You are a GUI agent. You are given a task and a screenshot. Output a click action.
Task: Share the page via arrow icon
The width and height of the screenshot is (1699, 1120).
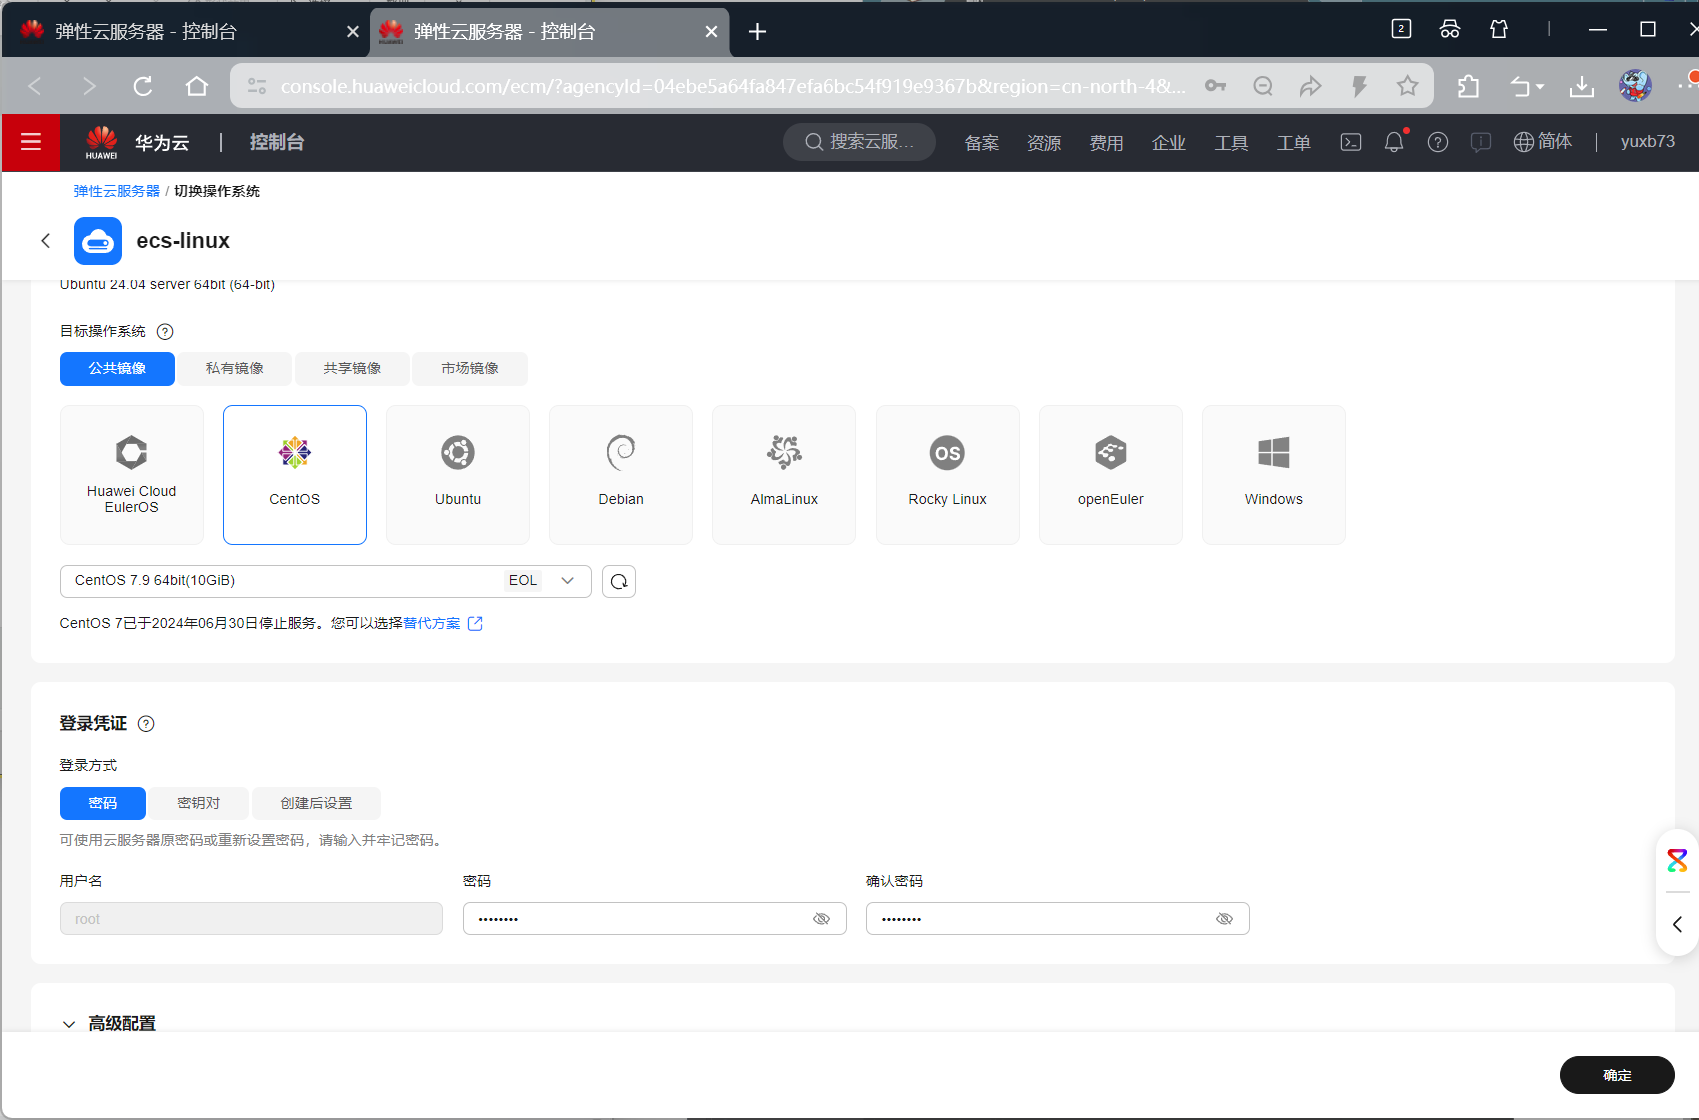(x=1310, y=86)
